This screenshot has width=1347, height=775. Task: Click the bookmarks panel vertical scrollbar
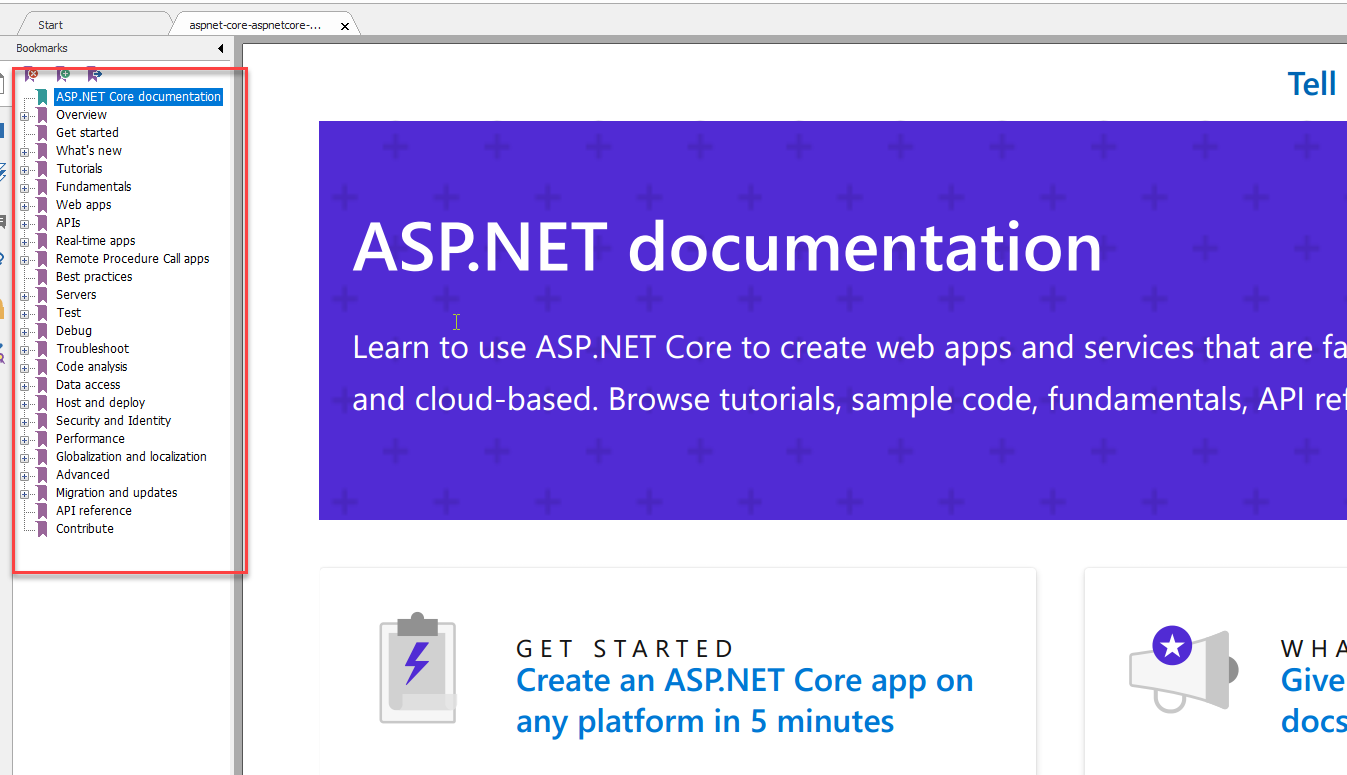(x=237, y=400)
